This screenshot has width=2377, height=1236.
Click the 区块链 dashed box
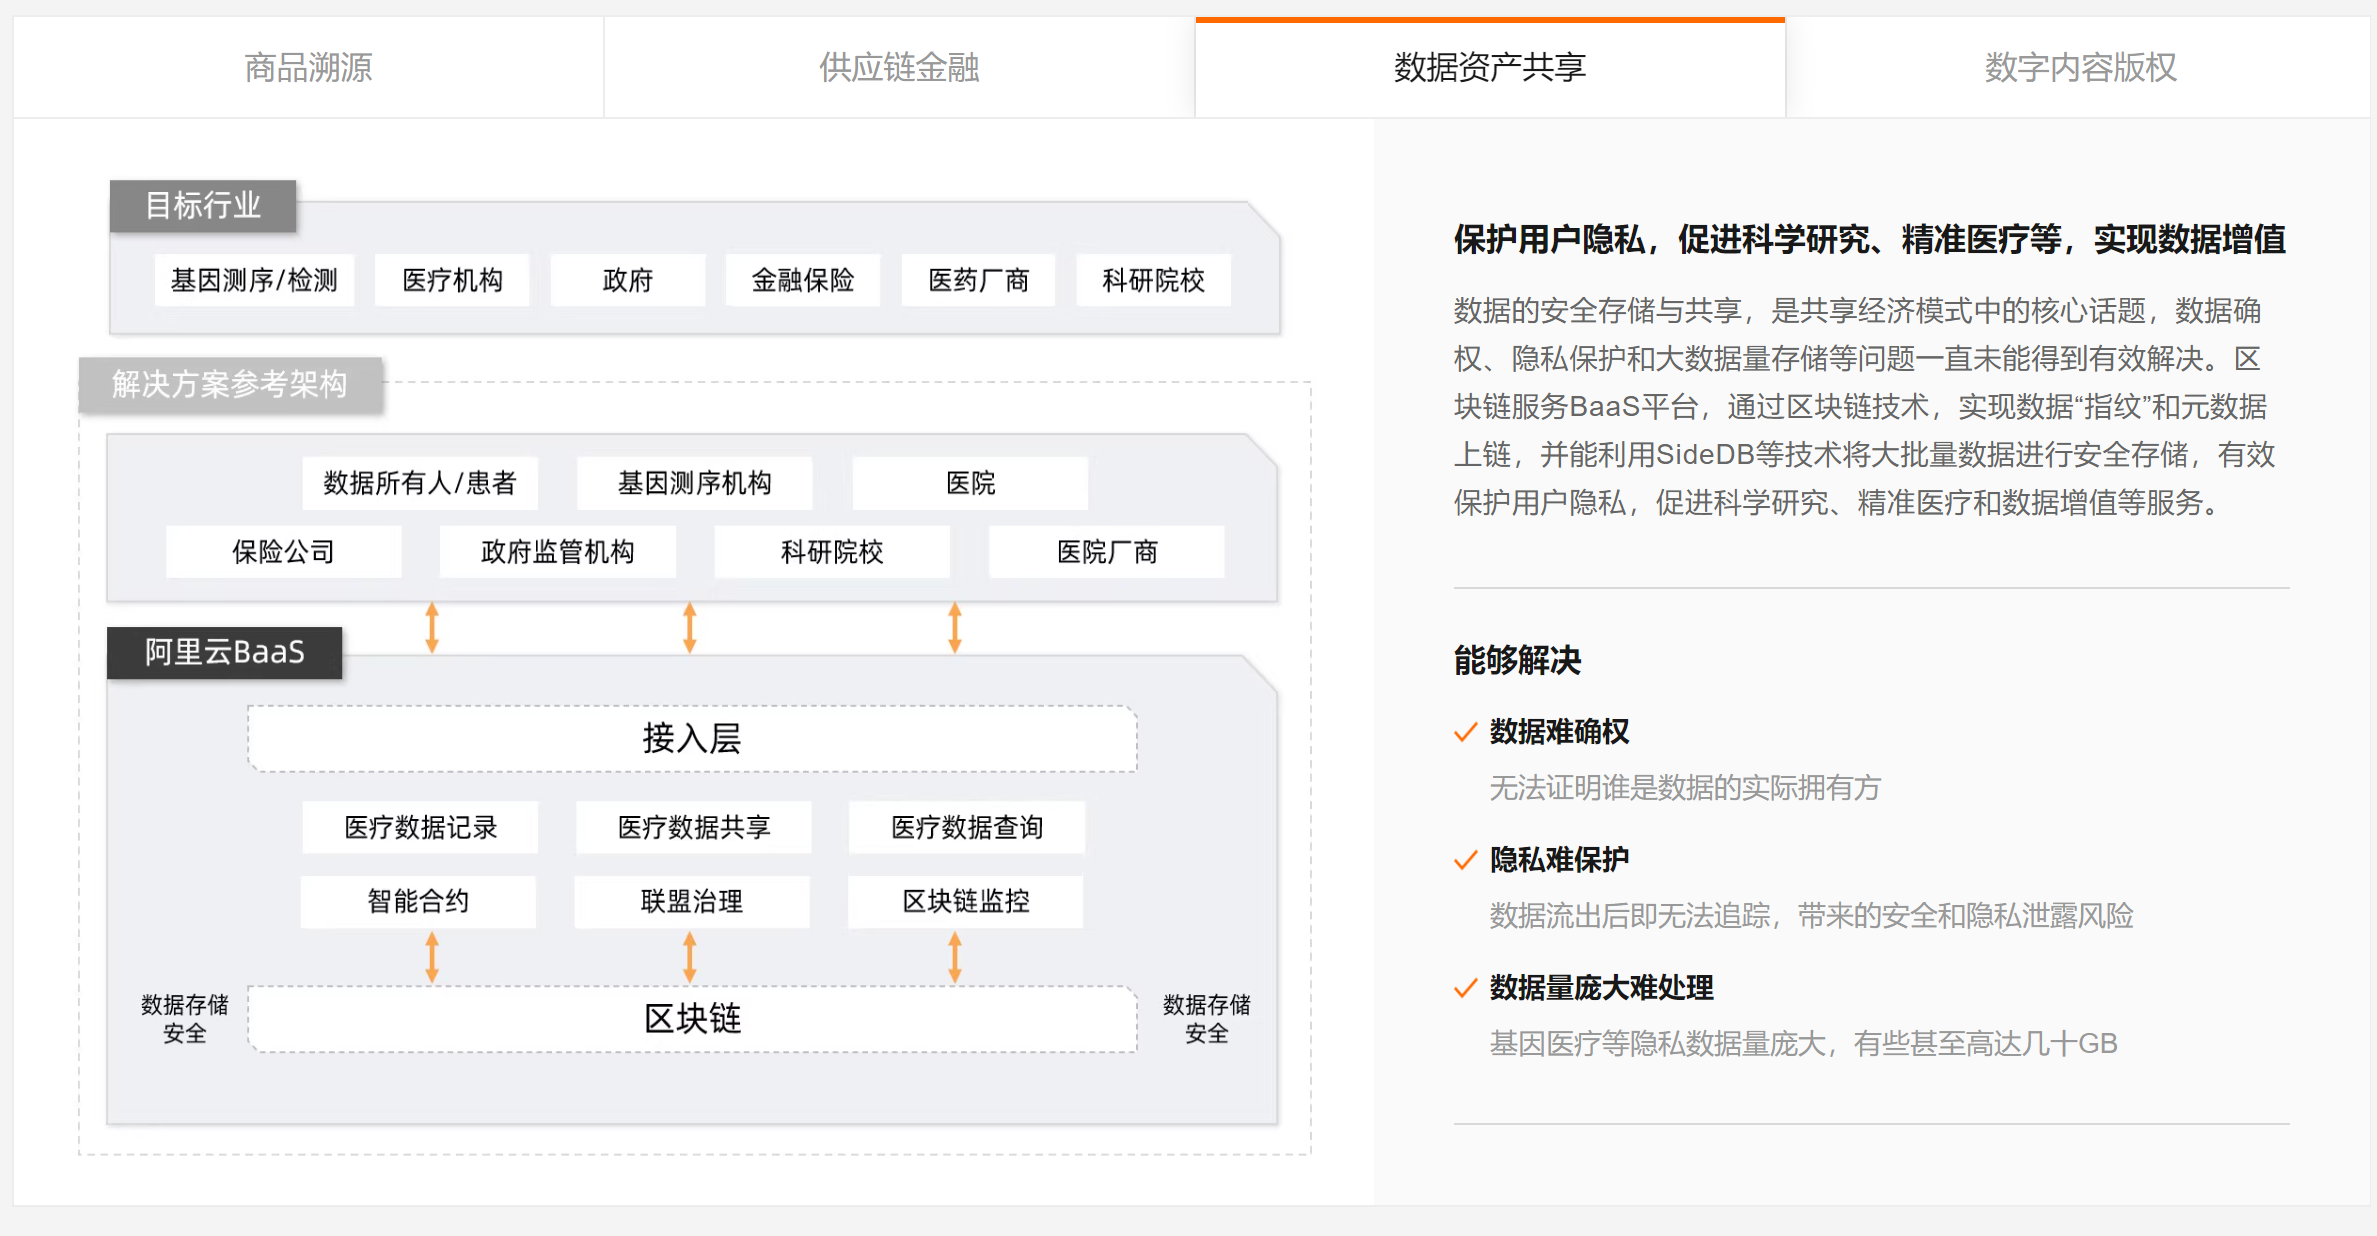click(692, 1018)
